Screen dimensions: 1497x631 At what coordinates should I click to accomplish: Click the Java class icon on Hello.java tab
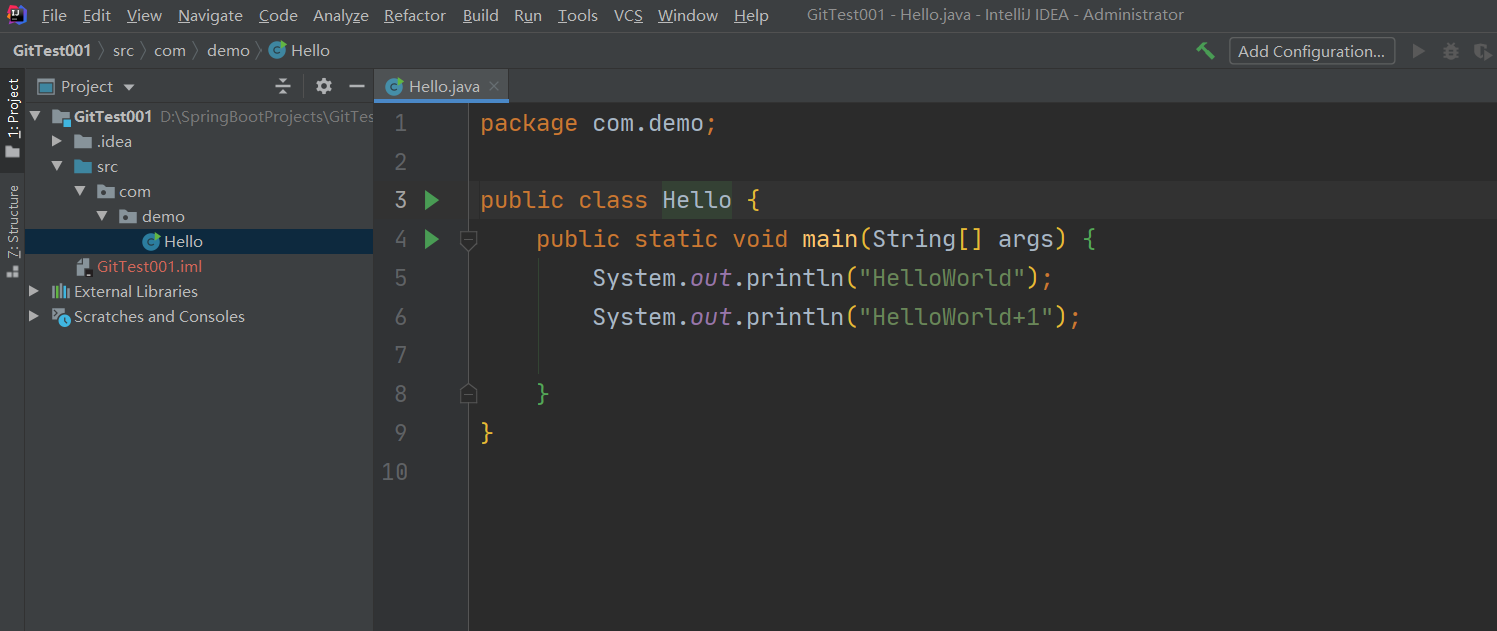click(x=395, y=87)
